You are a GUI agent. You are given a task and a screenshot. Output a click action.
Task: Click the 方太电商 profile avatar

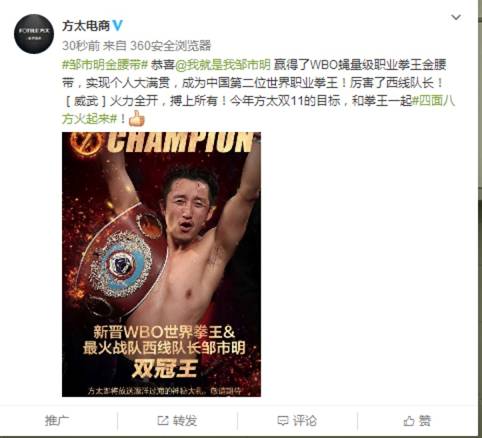[x=34, y=34]
